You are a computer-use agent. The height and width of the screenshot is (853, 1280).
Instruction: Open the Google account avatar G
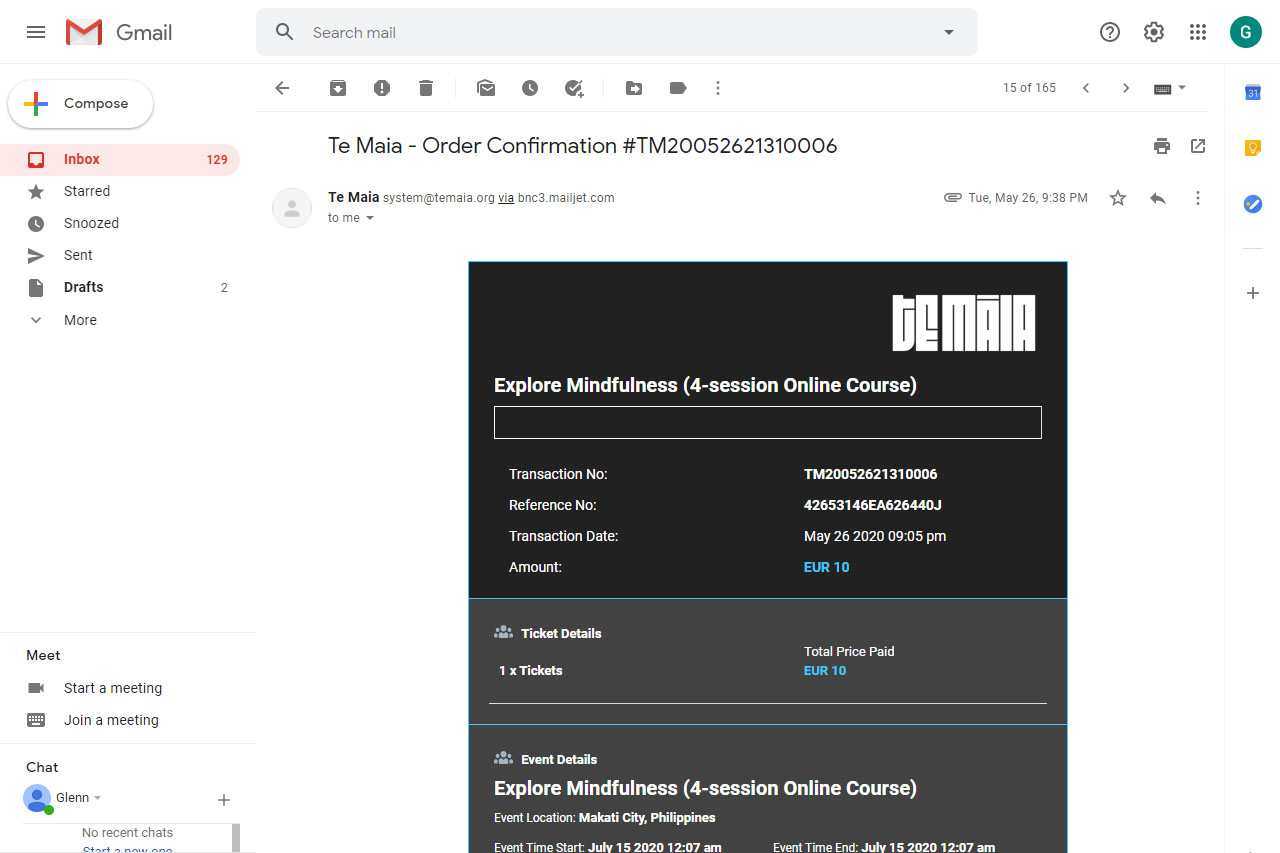click(x=1246, y=32)
